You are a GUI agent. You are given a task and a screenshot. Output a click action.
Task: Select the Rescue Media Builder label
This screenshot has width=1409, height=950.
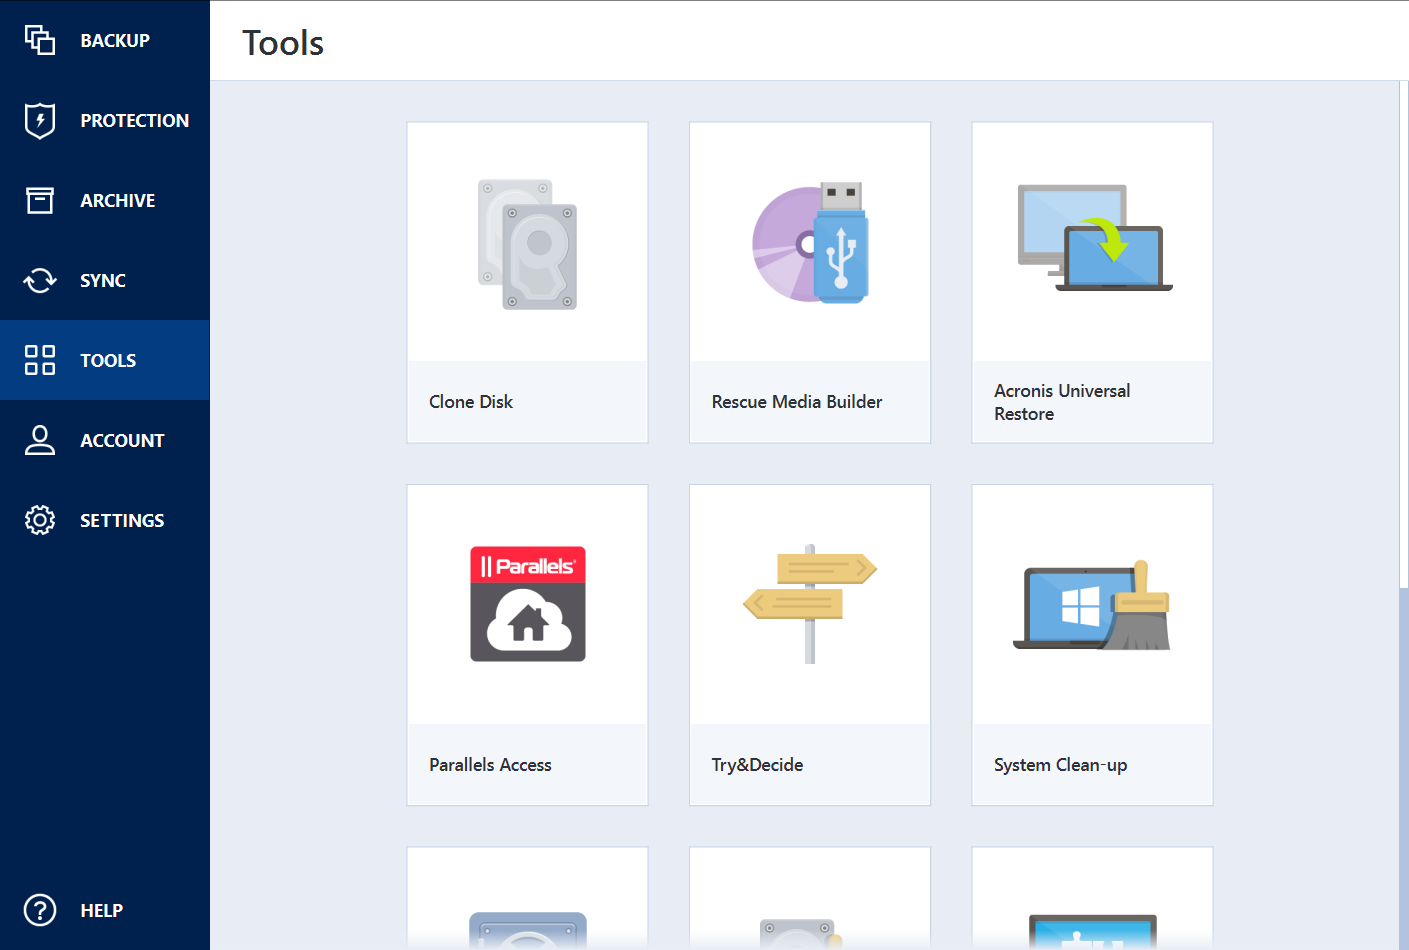(x=797, y=402)
